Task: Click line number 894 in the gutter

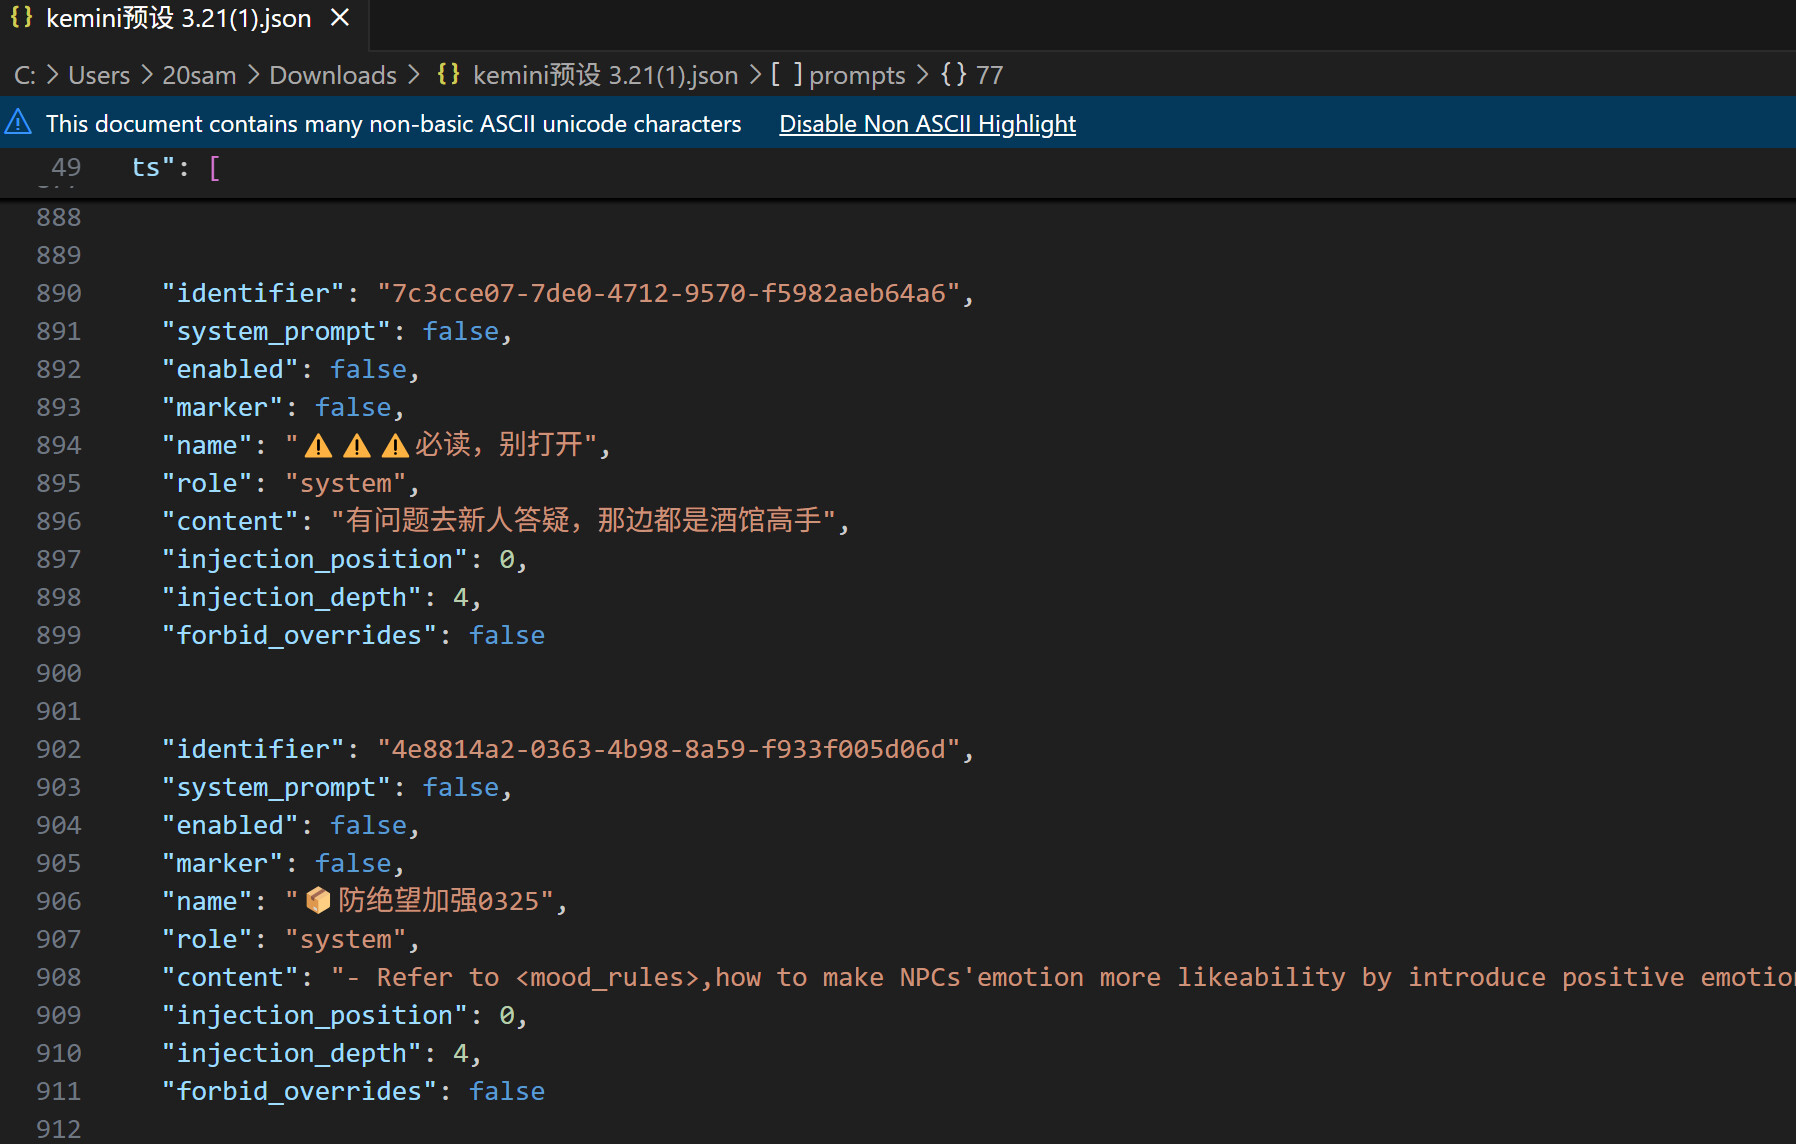Action: click(59, 445)
